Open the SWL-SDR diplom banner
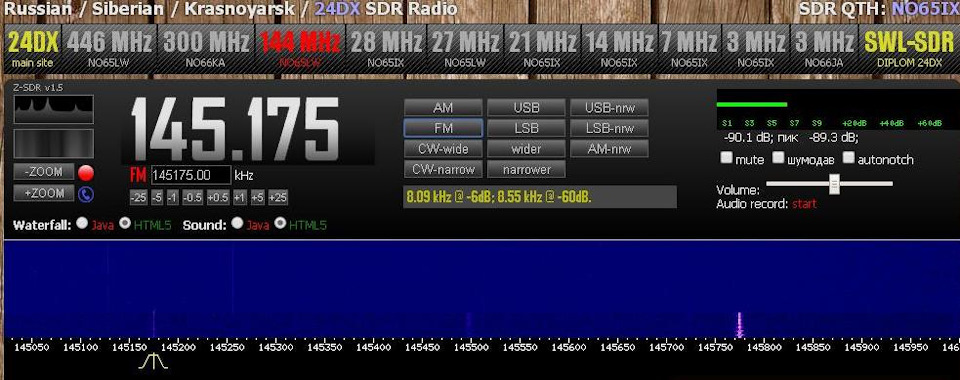Image resolution: width=960 pixels, height=380 pixels. [909, 48]
